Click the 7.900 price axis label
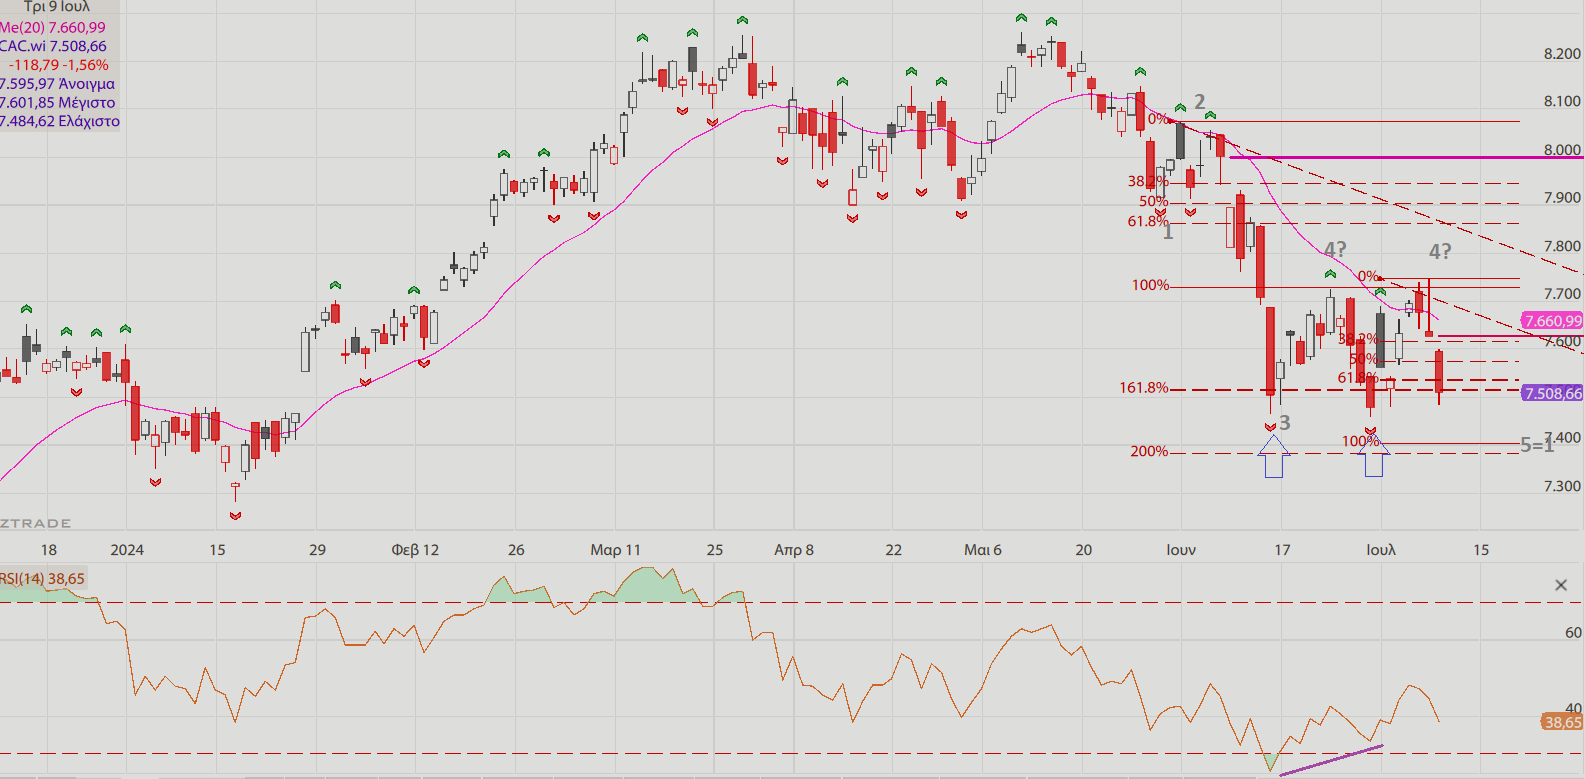Image resolution: width=1585 pixels, height=779 pixels. pos(1562,198)
